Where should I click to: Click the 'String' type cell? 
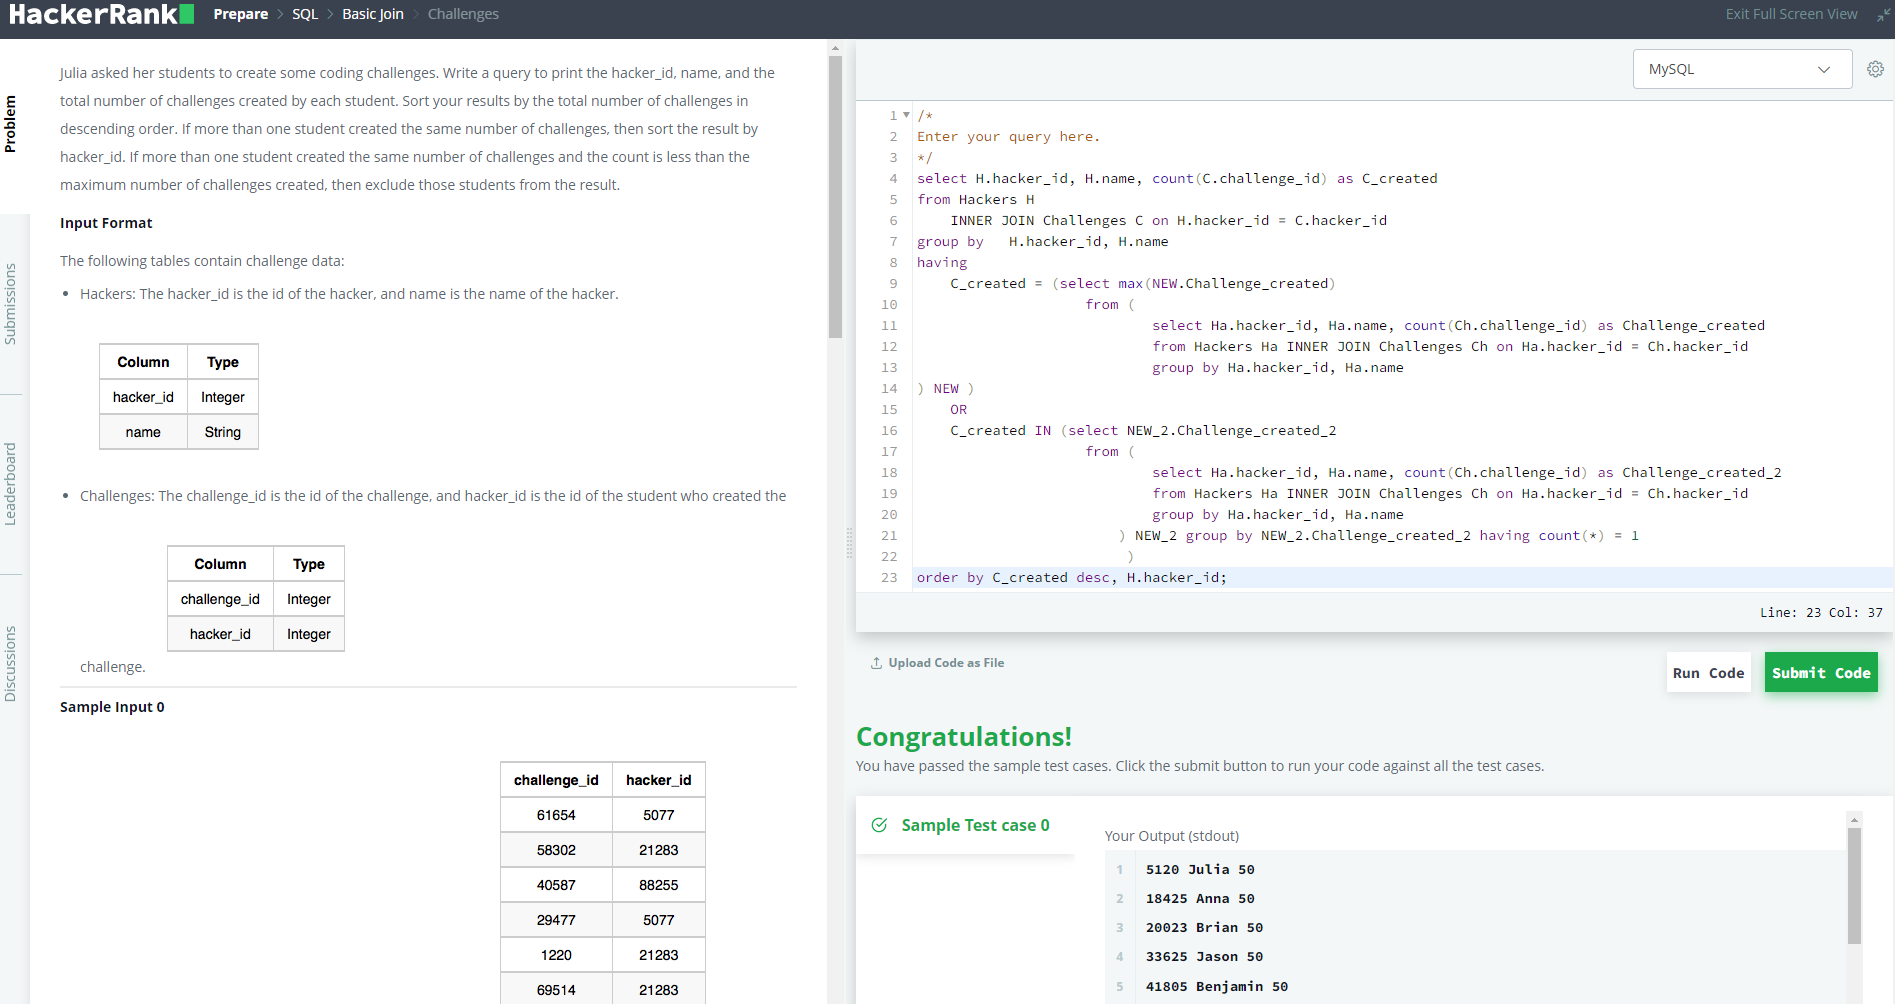pyautogui.click(x=223, y=432)
